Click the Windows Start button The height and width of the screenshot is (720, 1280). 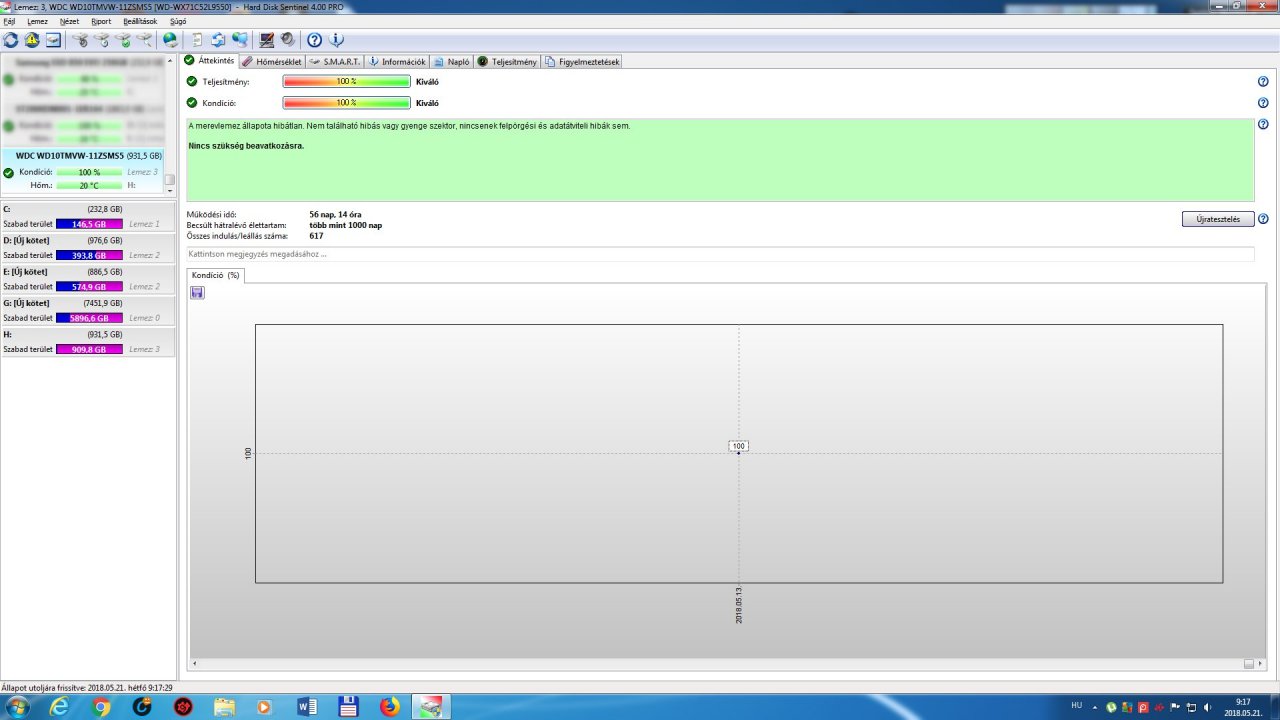coord(17,706)
